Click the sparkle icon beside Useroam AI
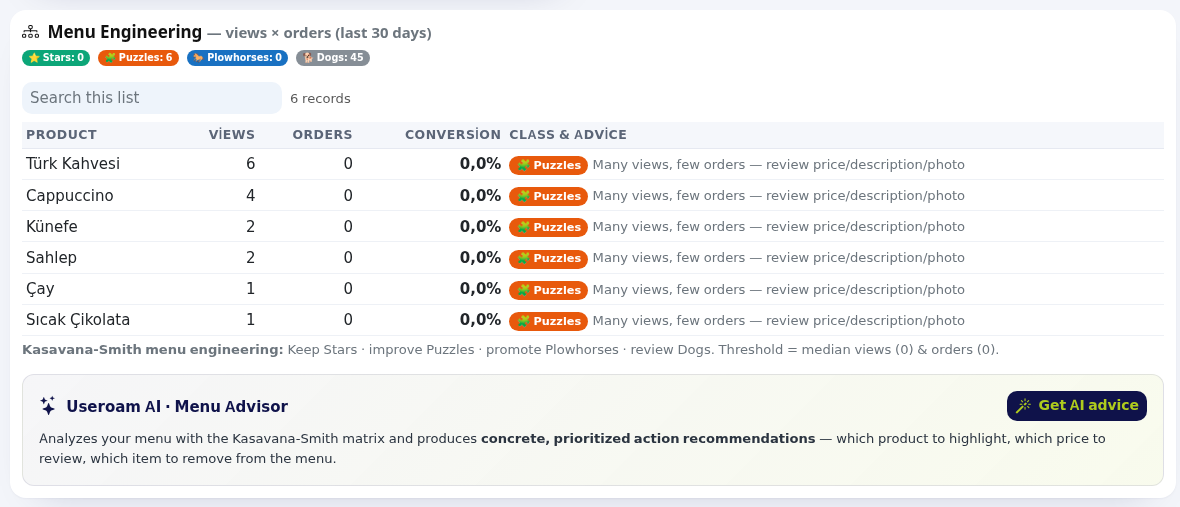The image size is (1180, 507). 47,406
